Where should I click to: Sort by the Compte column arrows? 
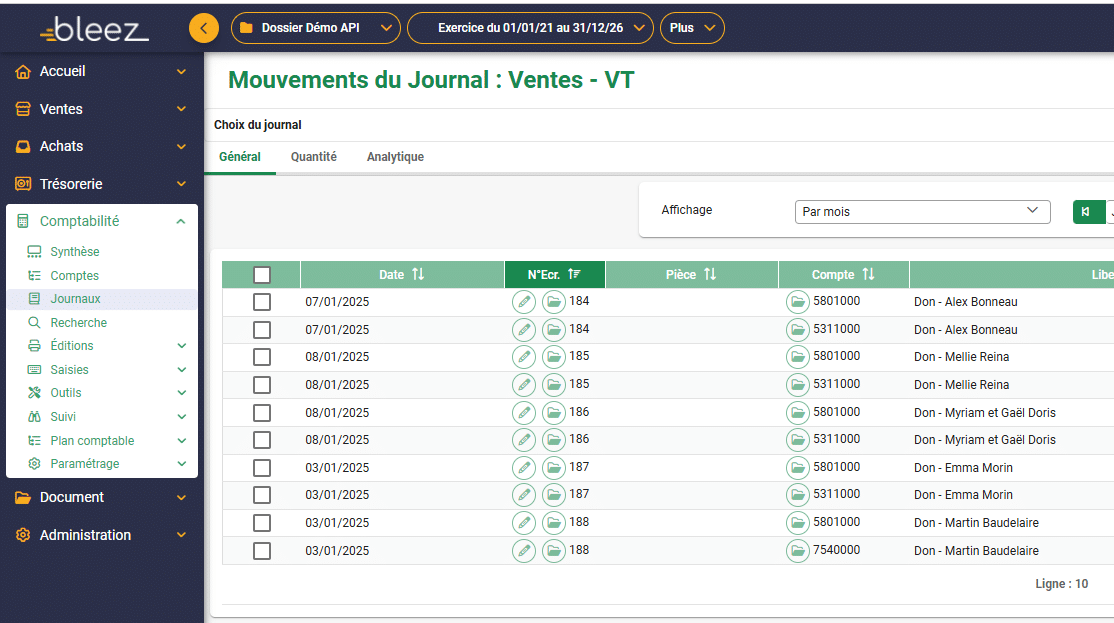click(x=868, y=274)
